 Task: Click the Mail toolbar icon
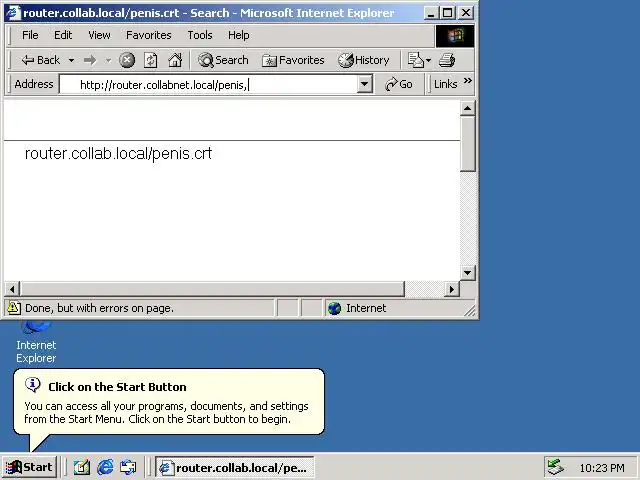[x=416, y=60]
